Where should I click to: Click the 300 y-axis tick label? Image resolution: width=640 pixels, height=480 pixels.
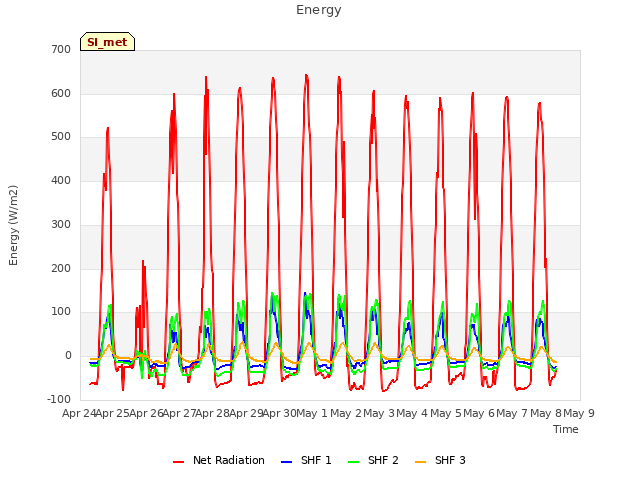(x=61, y=224)
